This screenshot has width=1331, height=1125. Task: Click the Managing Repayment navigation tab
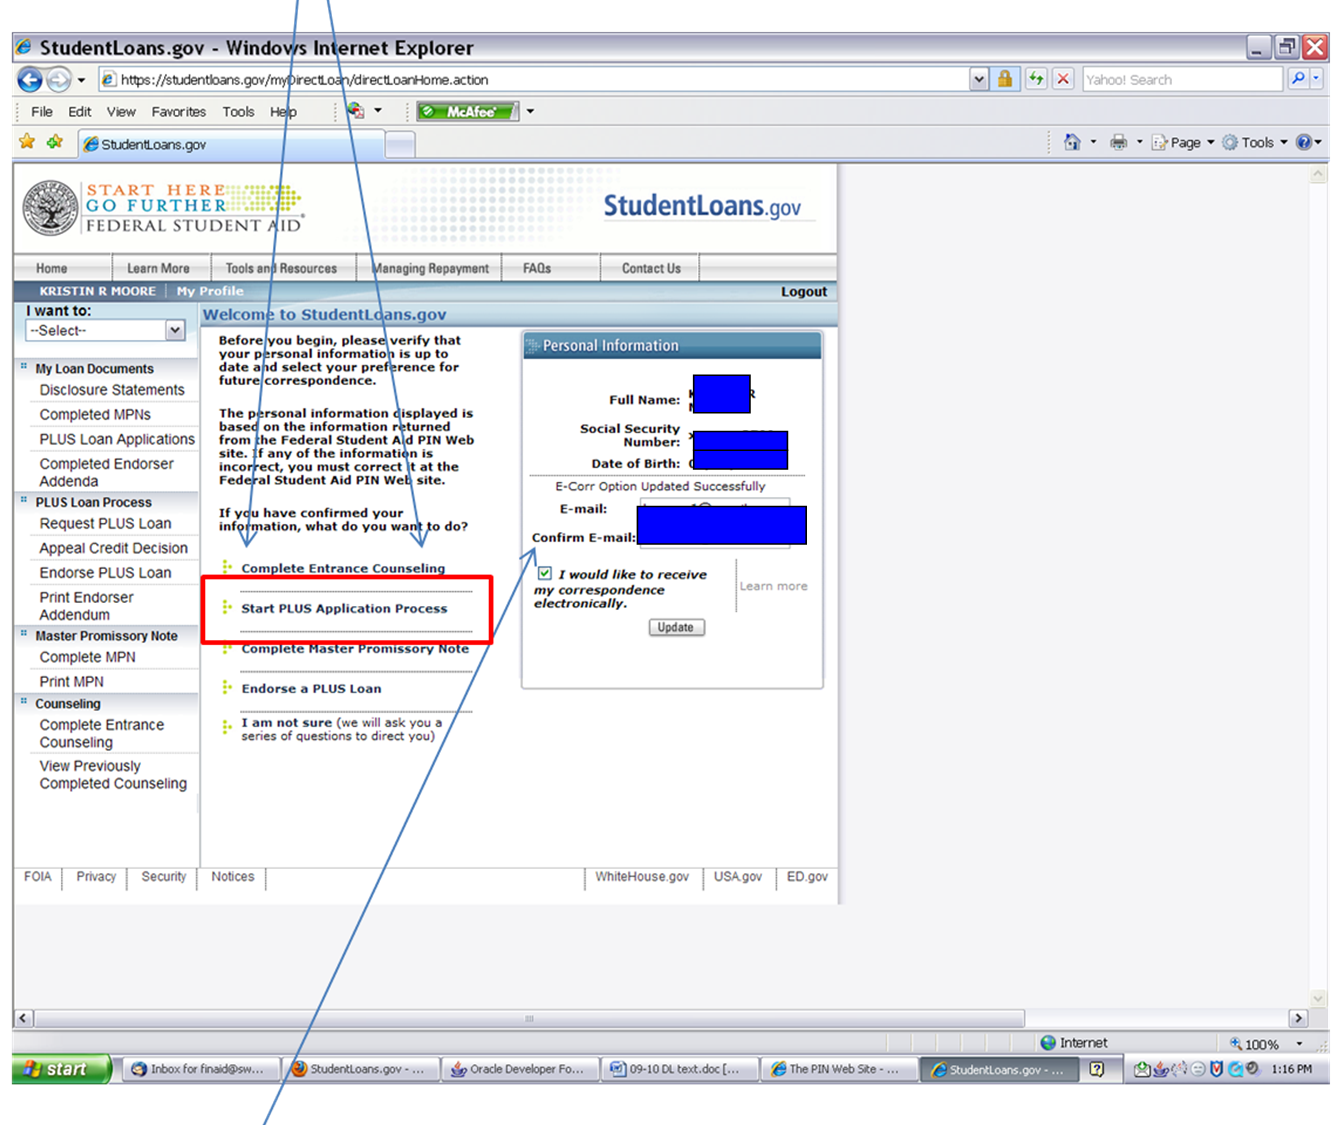(x=431, y=268)
